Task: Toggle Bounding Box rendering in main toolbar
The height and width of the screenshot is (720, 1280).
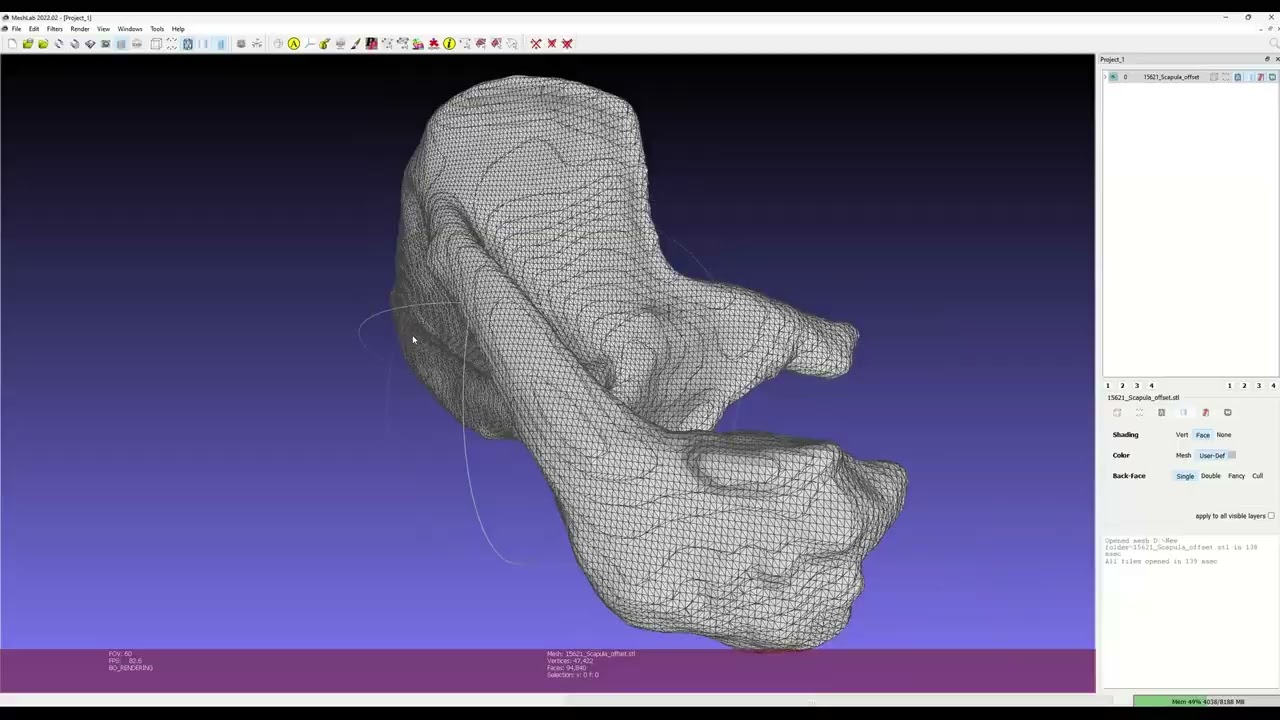Action: coord(156,43)
